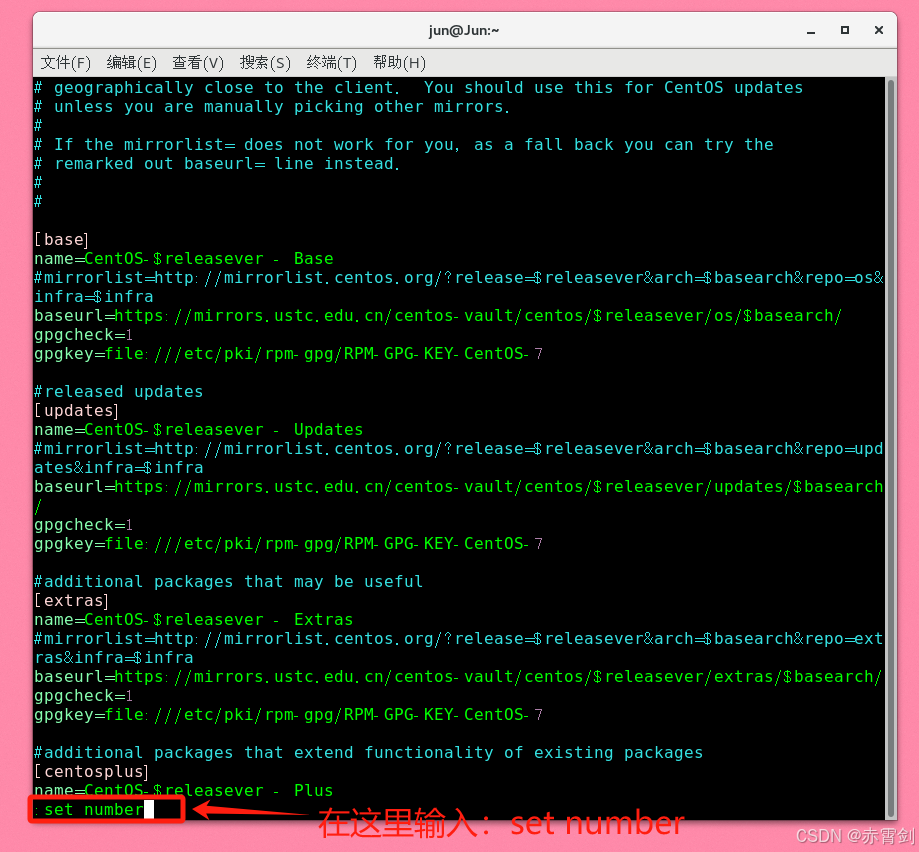Open the 终端(T) menu
The width and height of the screenshot is (919, 852).
click(x=332, y=63)
